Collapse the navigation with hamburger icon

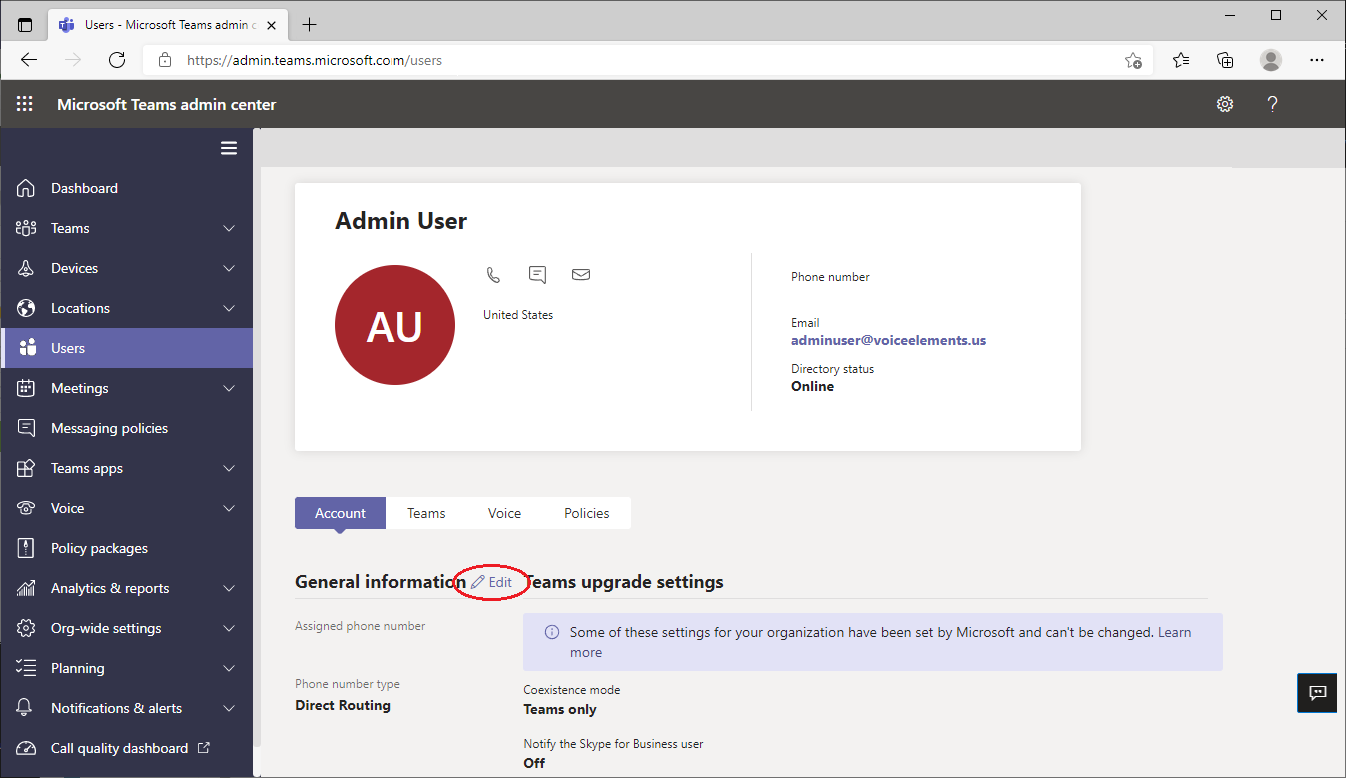[229, 148]
